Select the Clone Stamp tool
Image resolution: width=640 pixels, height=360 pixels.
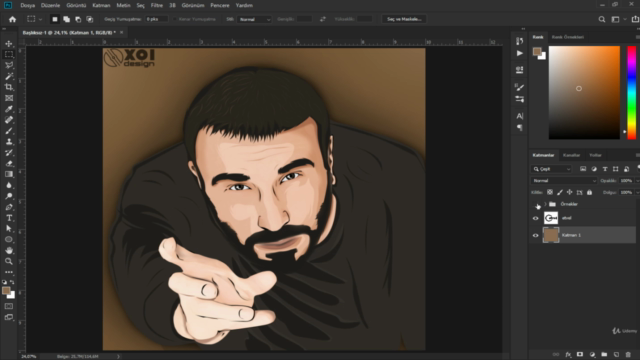[x=9, y=142]
